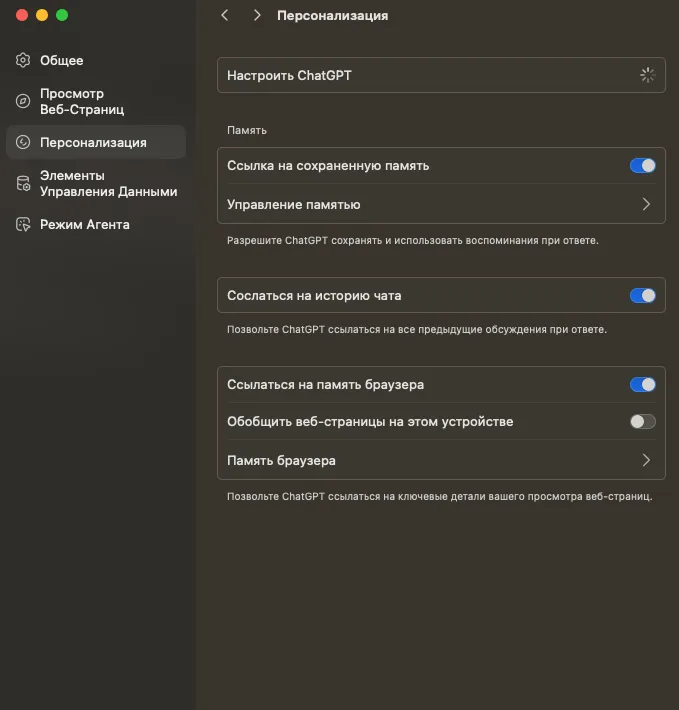
Task: Click the database icon for Элементы Управления Данными
Action: coord(23,184)
